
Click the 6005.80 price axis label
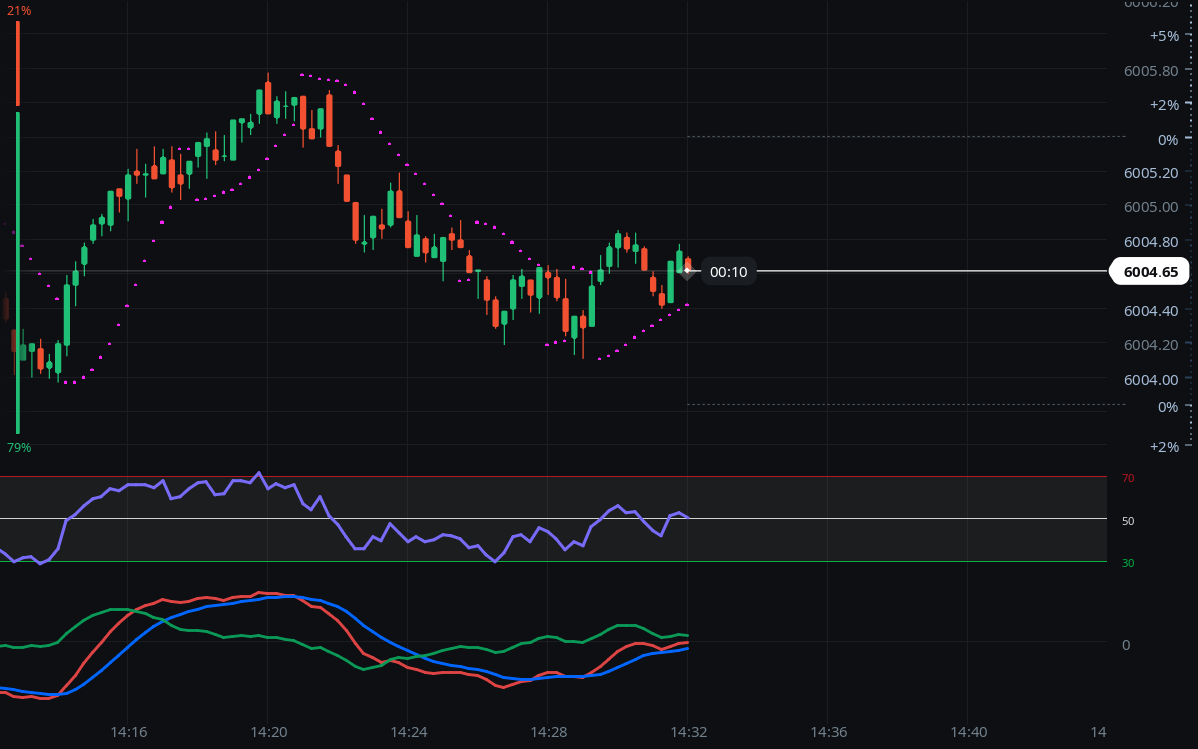point(1150,71)
